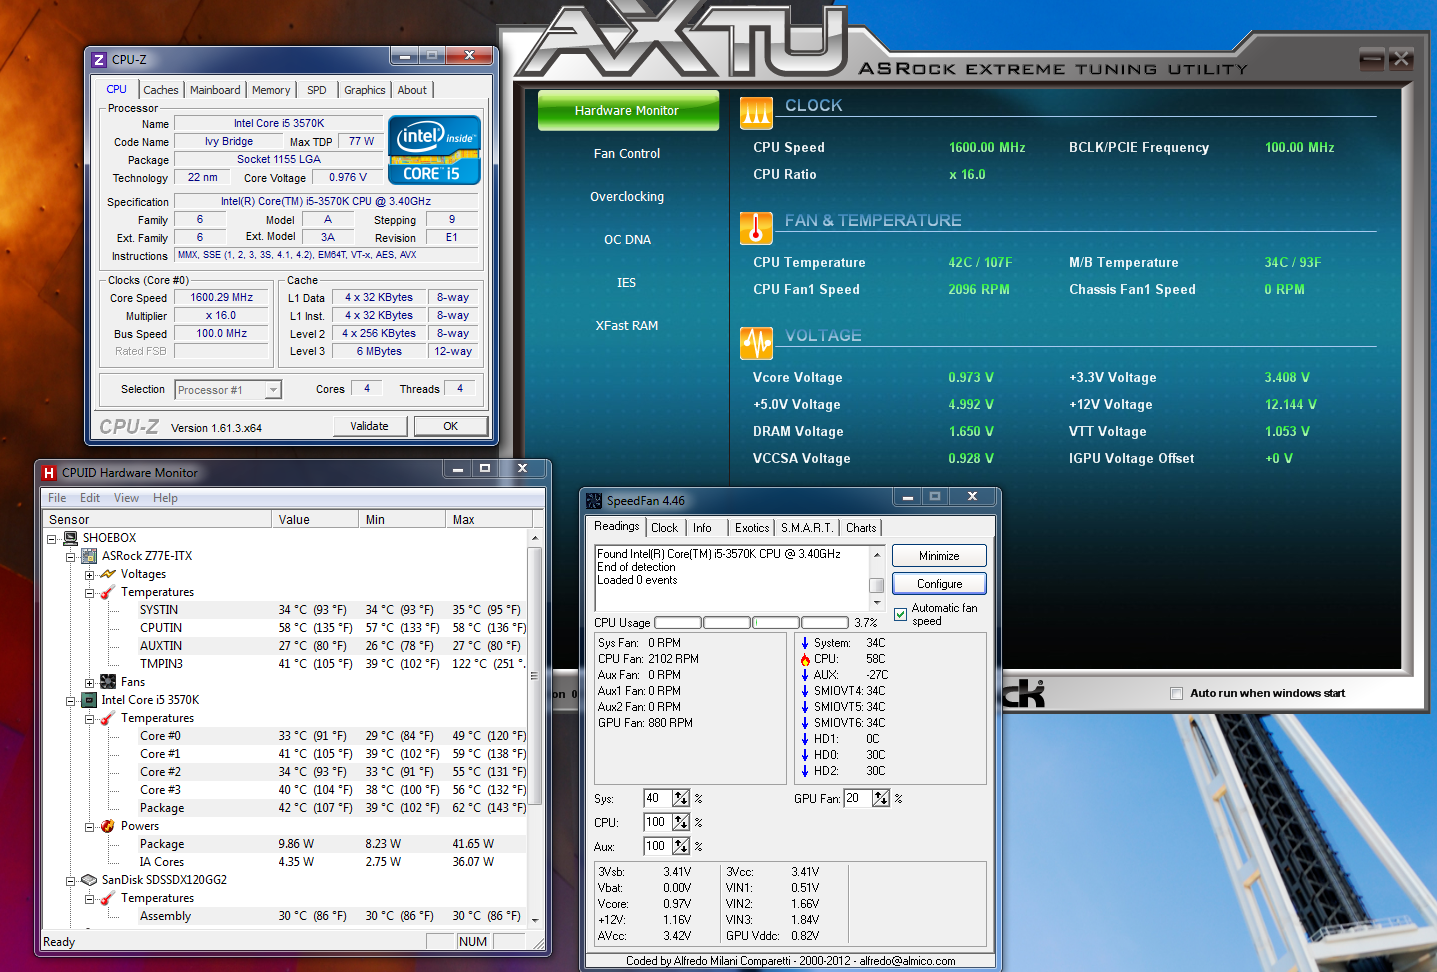
Task: Collapse the Intel Core i5 3570K node
Action: coord(71,700)
